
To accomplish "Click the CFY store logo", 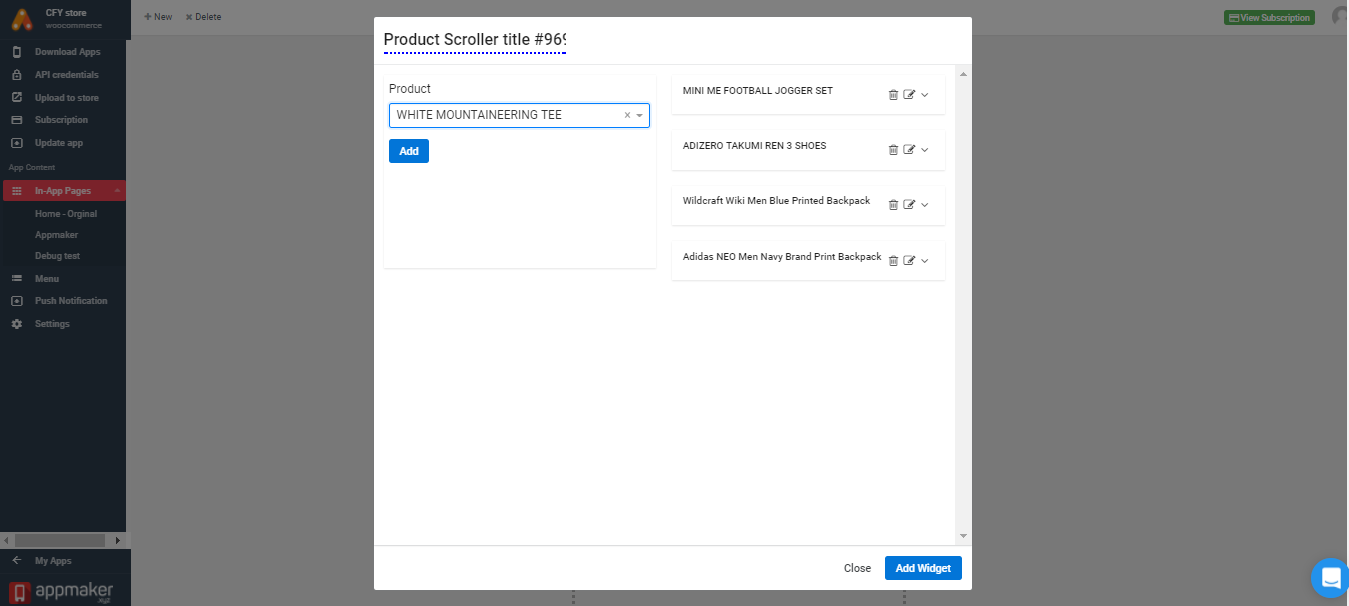I will [22, 18].
